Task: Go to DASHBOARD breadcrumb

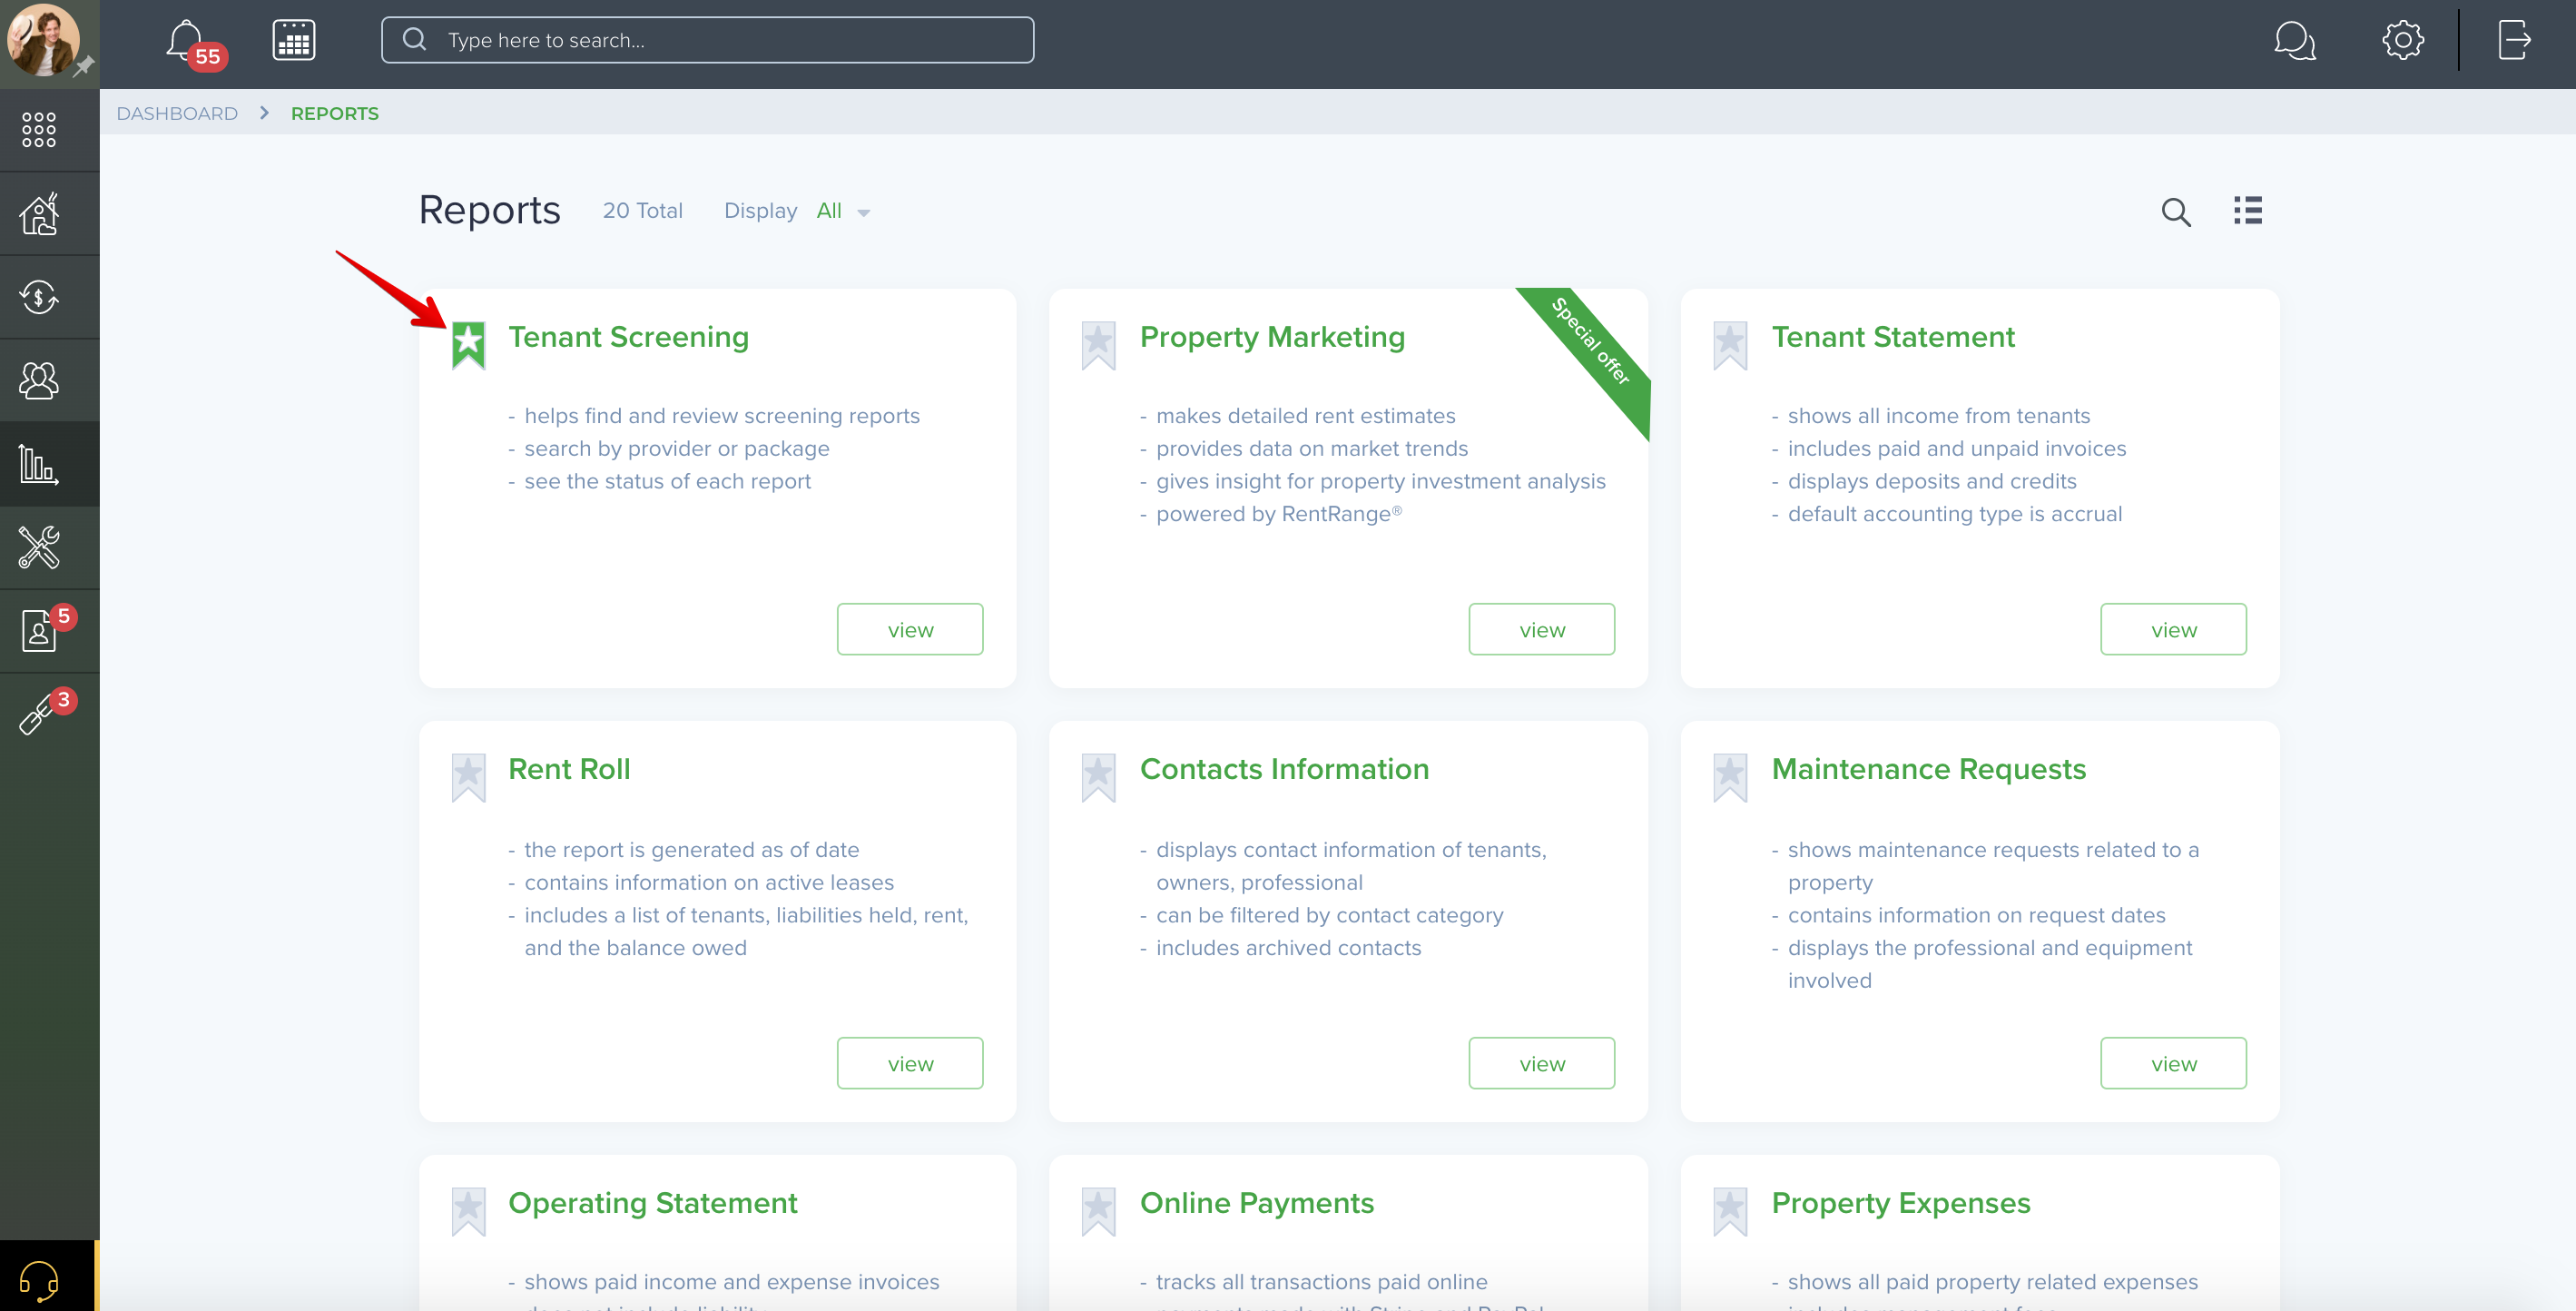Action: coord(177,113)
